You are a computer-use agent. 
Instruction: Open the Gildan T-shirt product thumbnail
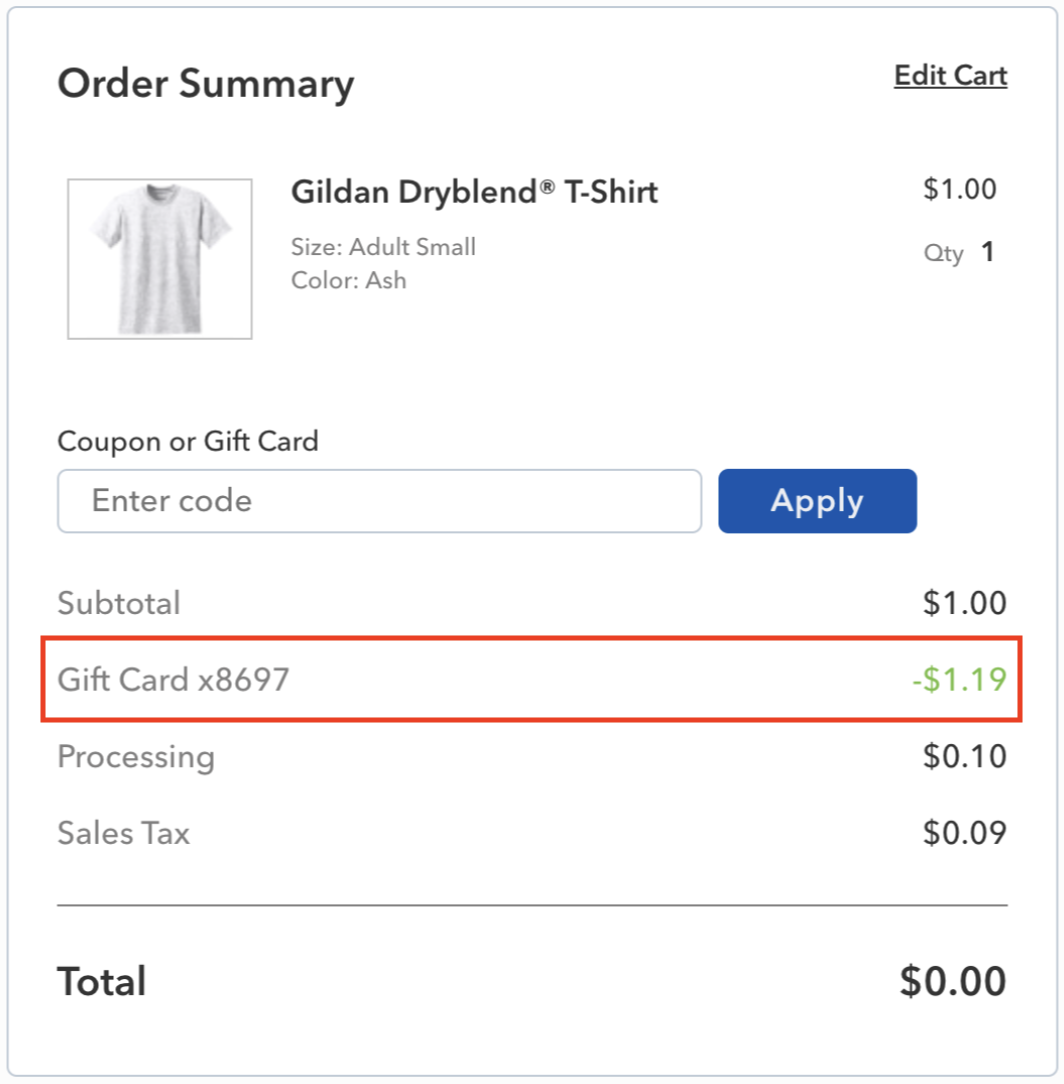point(160,259)
